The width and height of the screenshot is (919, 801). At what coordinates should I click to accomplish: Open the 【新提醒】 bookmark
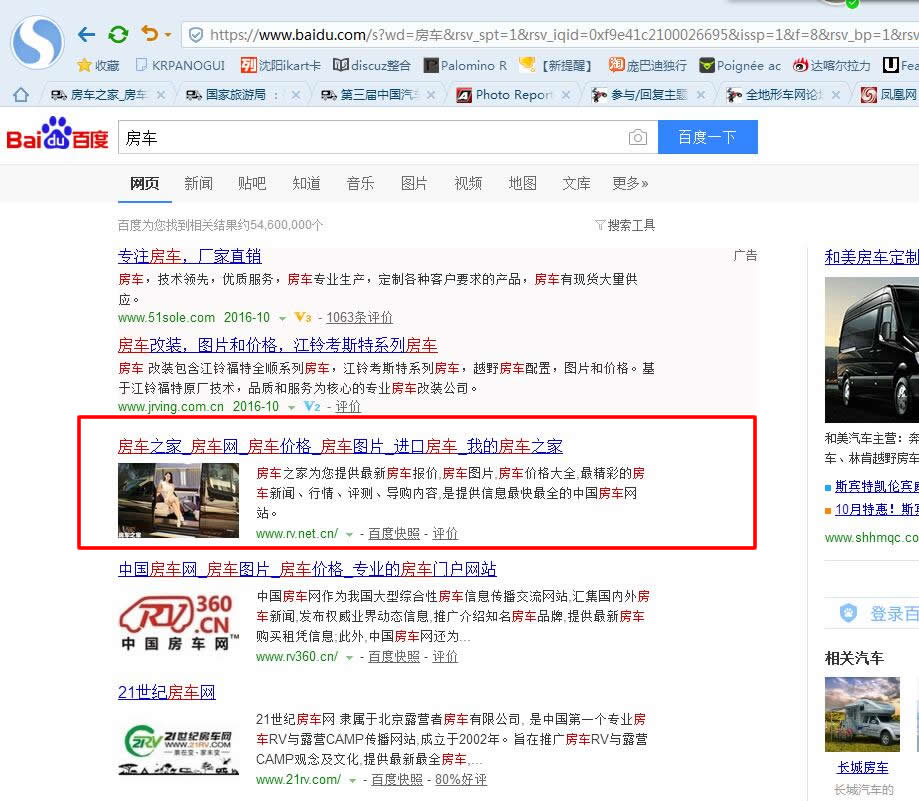(x=556, y=65)
